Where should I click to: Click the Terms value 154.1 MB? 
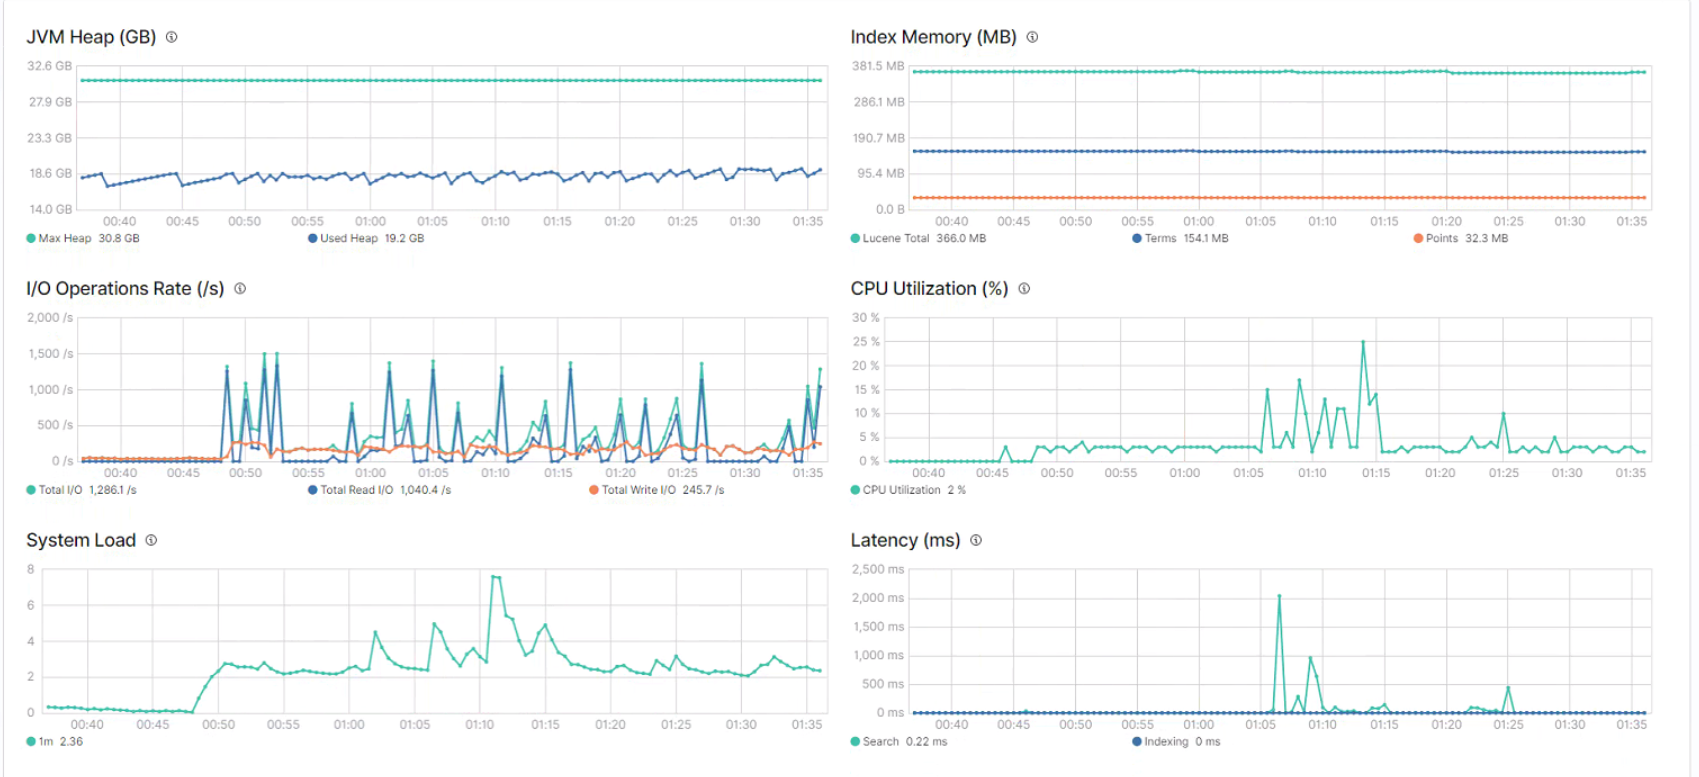[1206, 238]
